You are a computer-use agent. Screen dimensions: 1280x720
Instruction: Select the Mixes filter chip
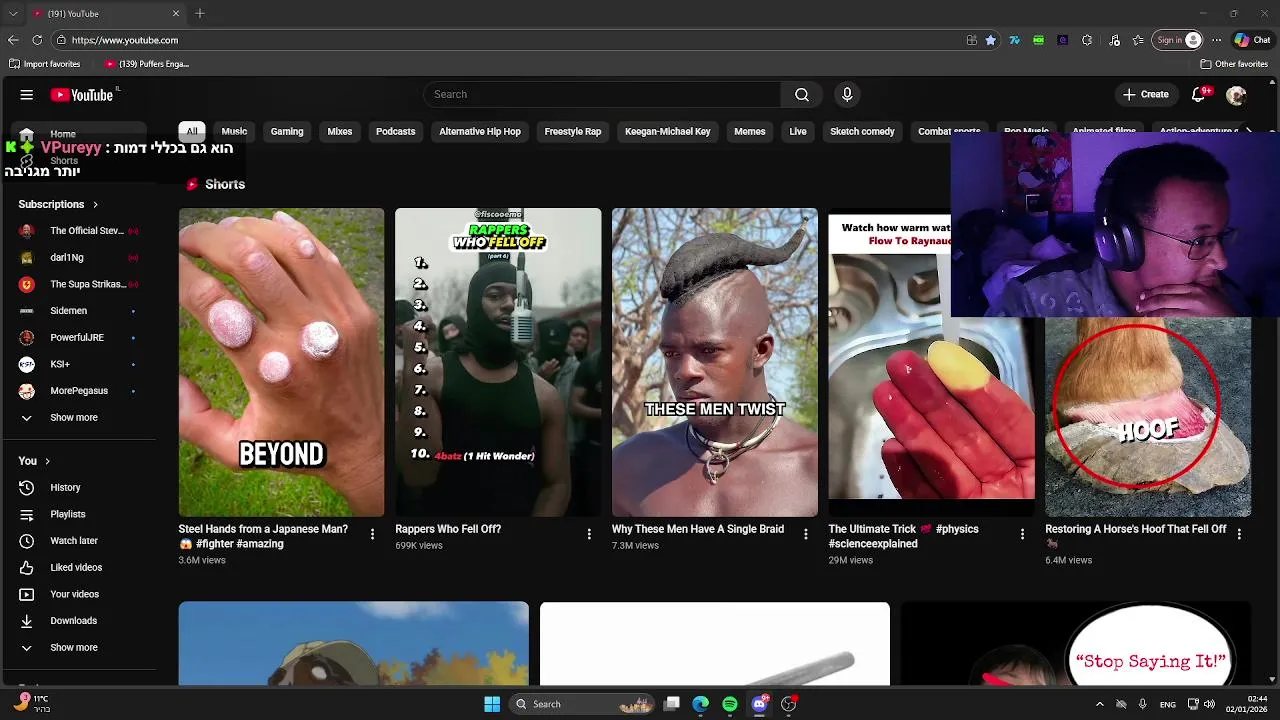coord(340,132)
